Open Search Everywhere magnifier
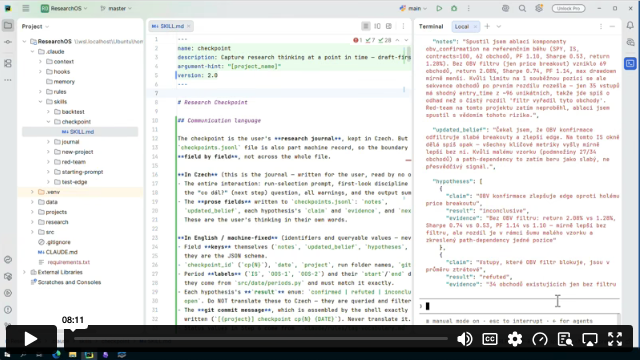This screenshot has height=360, width=640. 522,8
